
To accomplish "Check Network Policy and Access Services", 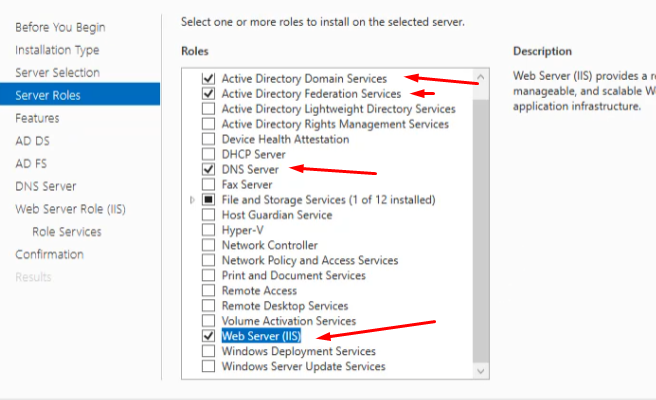I will (x=208, y=260).
